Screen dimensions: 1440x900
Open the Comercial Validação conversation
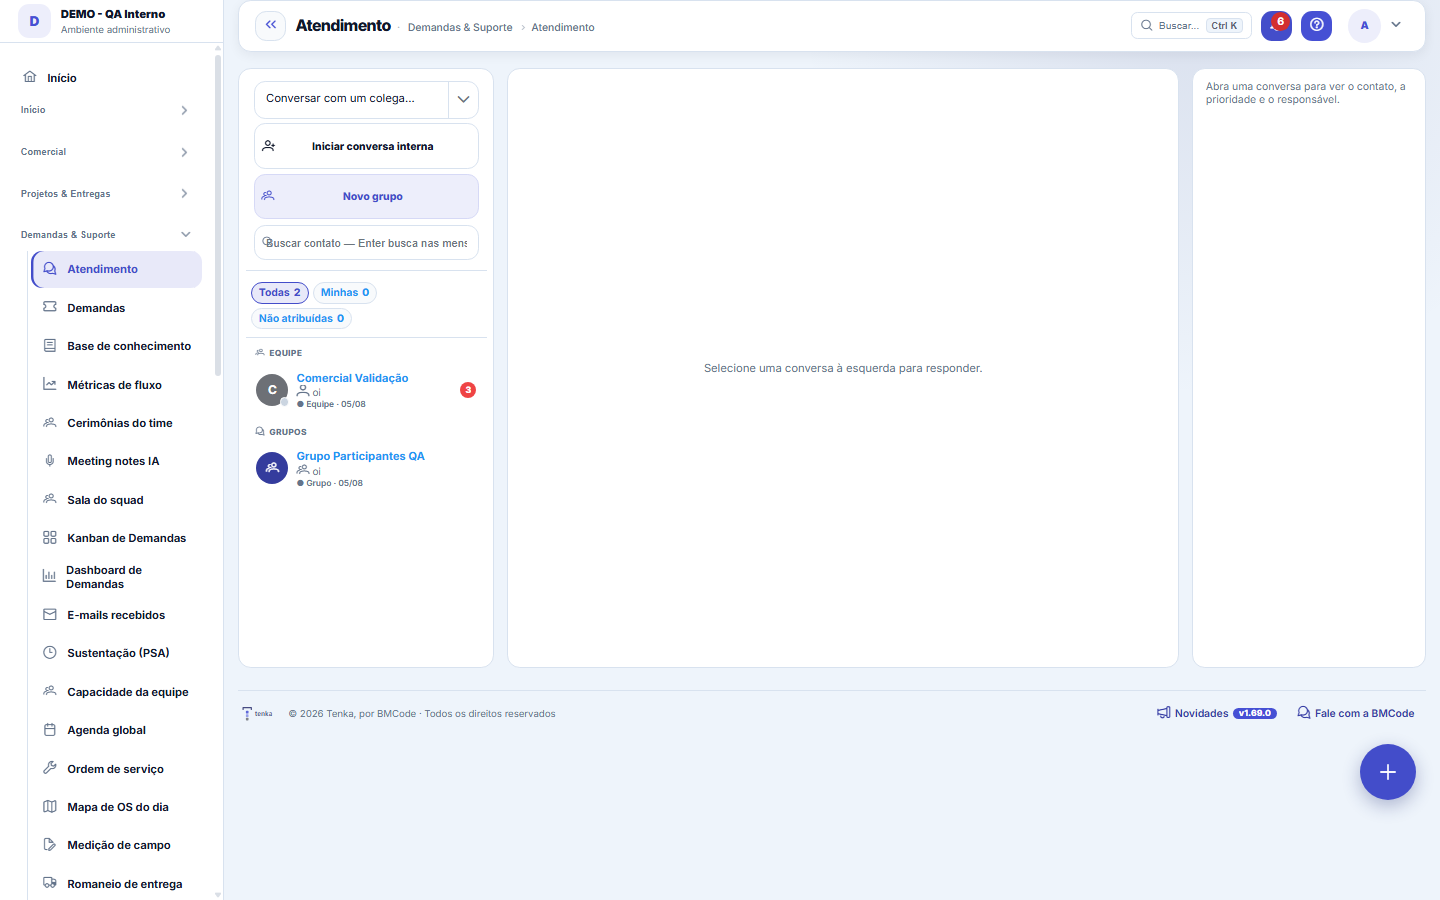(x=366, y=390)
